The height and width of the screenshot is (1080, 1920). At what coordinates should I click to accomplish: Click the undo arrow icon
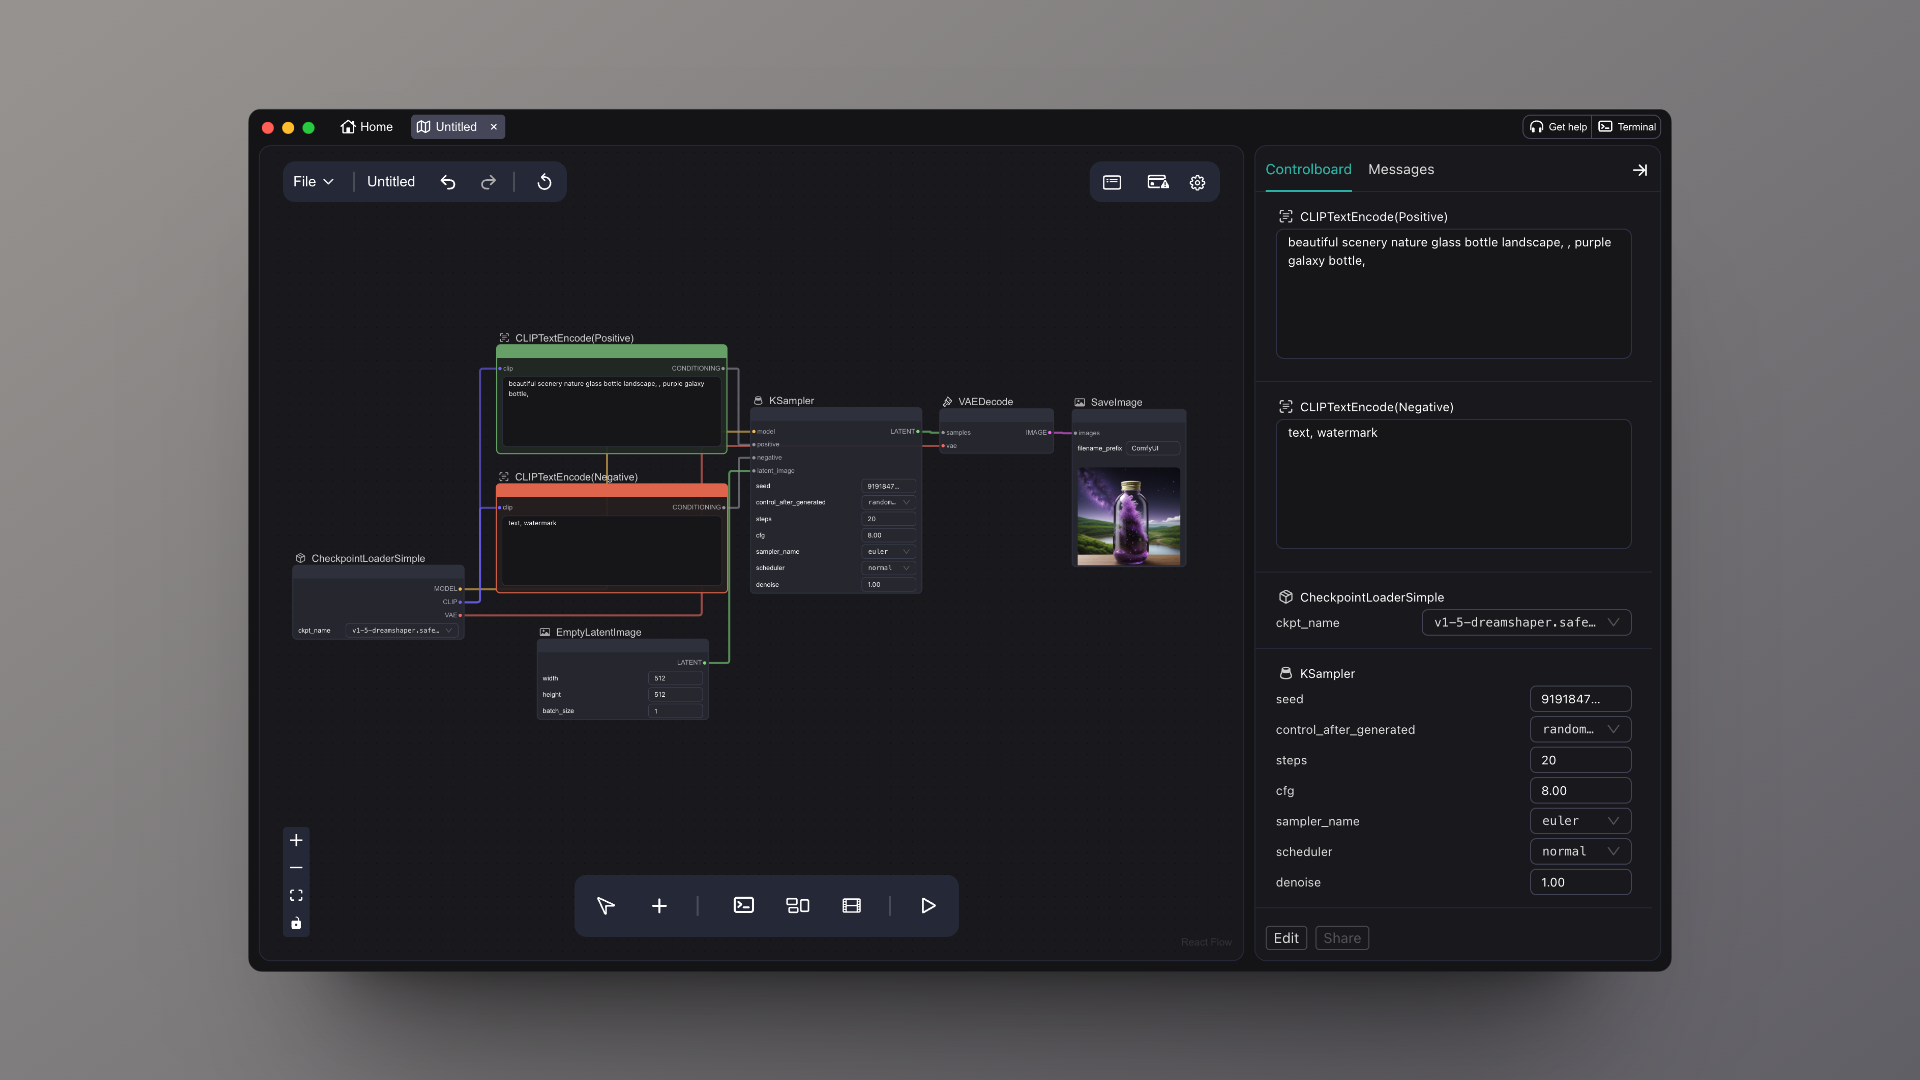(x=448, y=182)
